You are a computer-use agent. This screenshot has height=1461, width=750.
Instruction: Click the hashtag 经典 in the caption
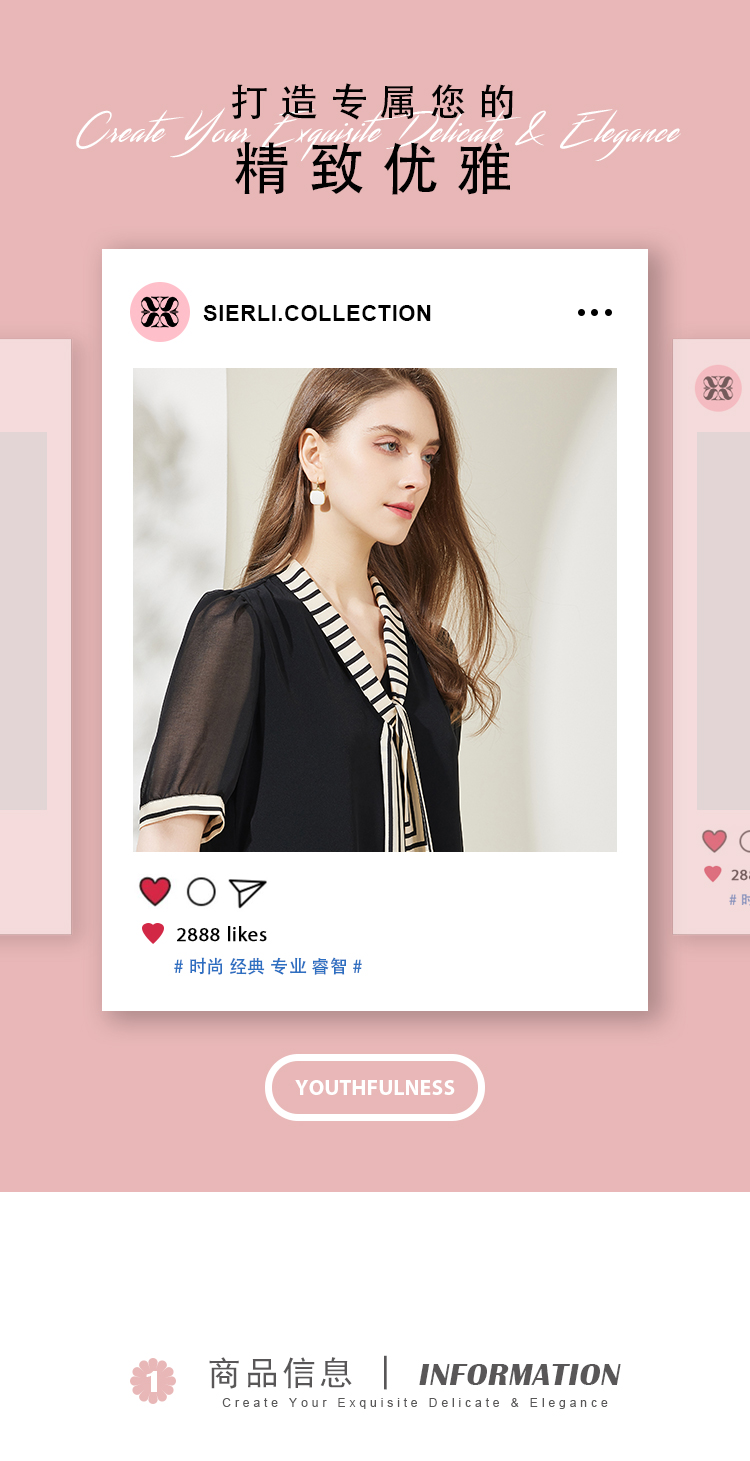247,967
